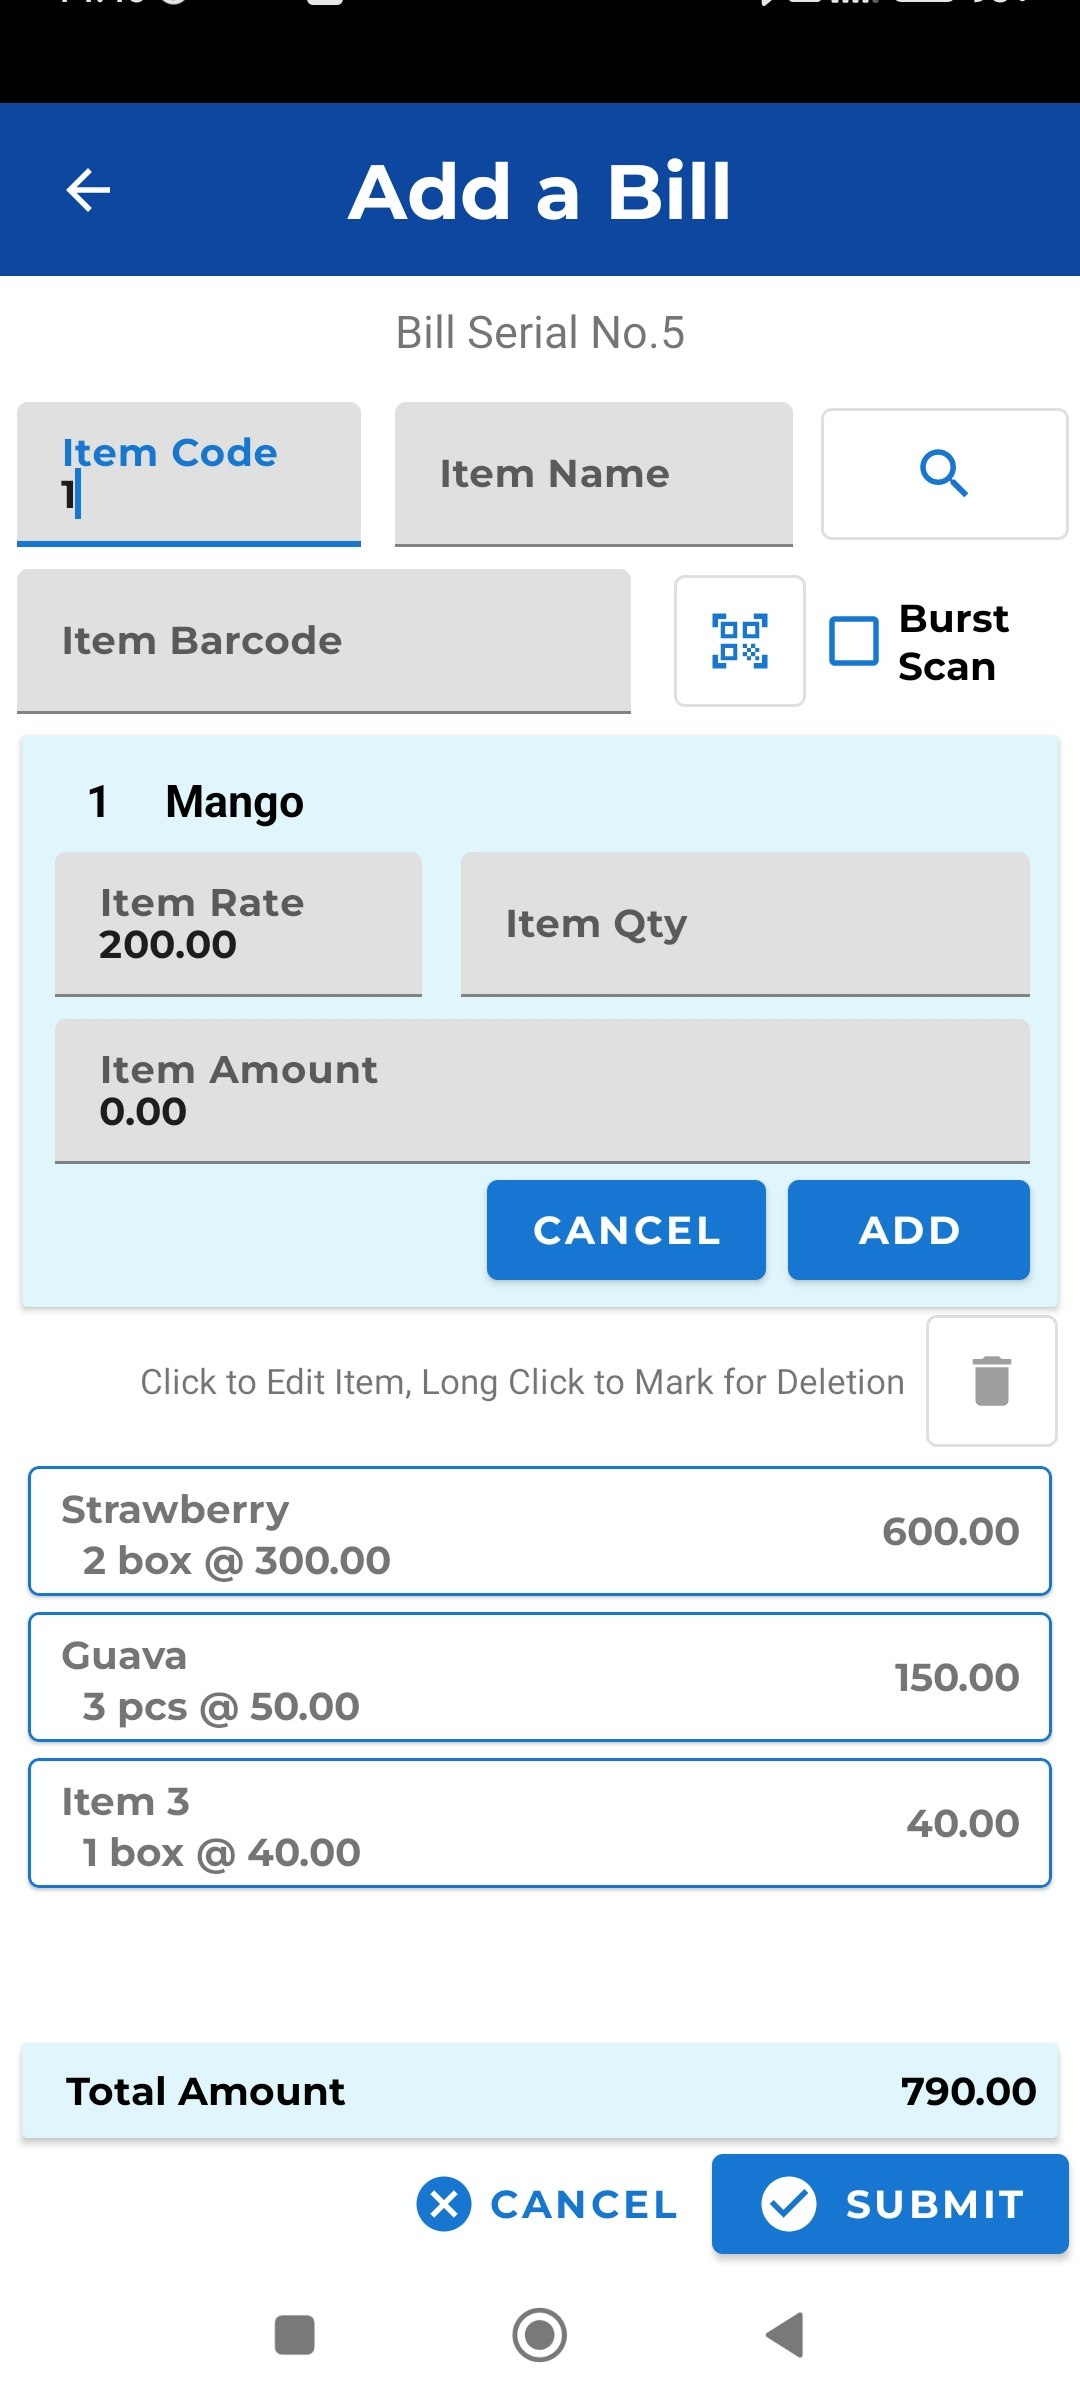
Task: Tap the Android home circle icon
Action: [540, 2335]
